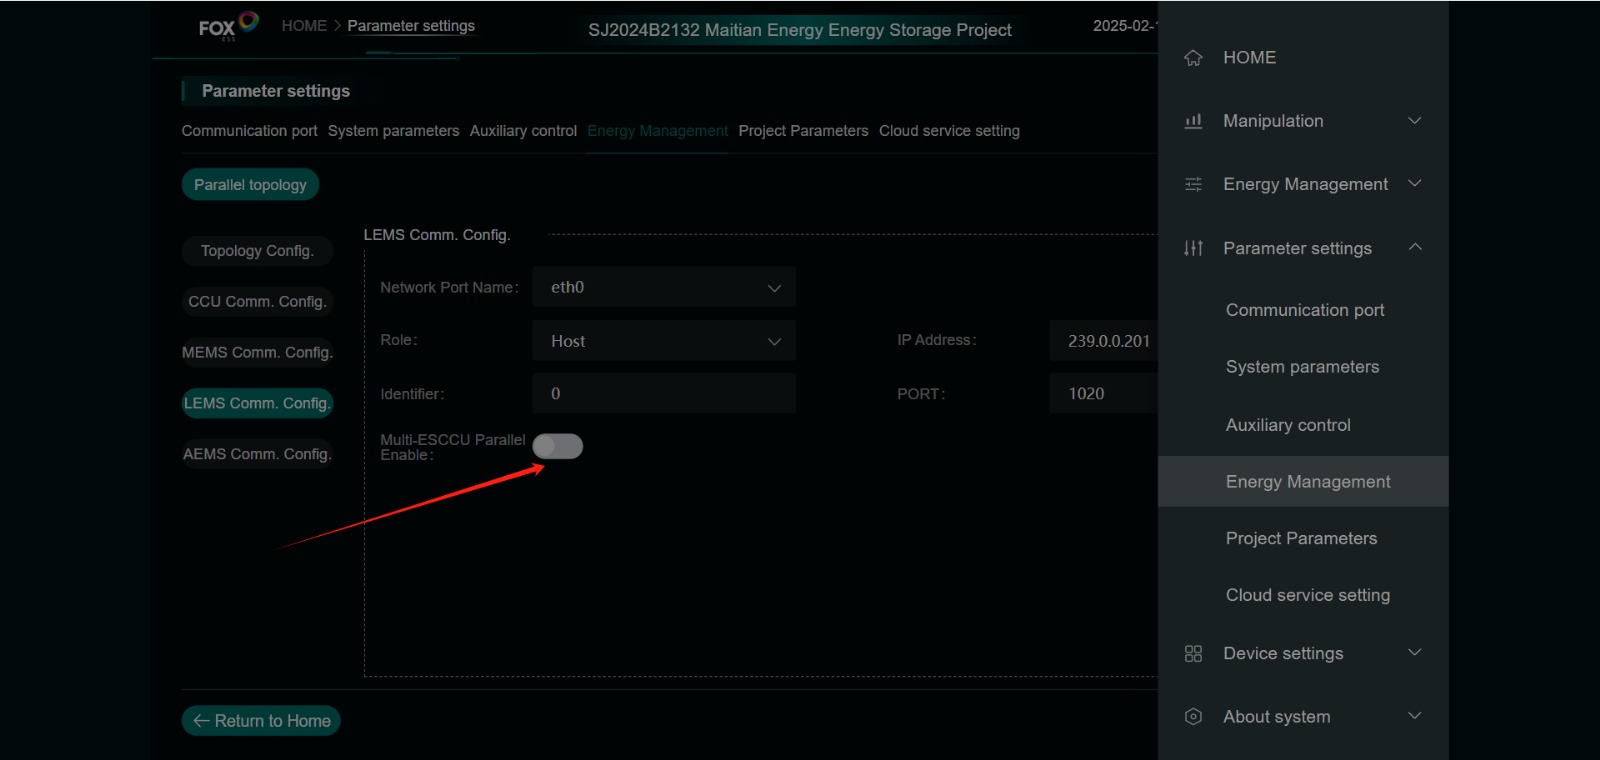Viewport: 1600px width, 760px height.
Task: Click the Manipulation bar chart icon
Action: point(1193,121)
